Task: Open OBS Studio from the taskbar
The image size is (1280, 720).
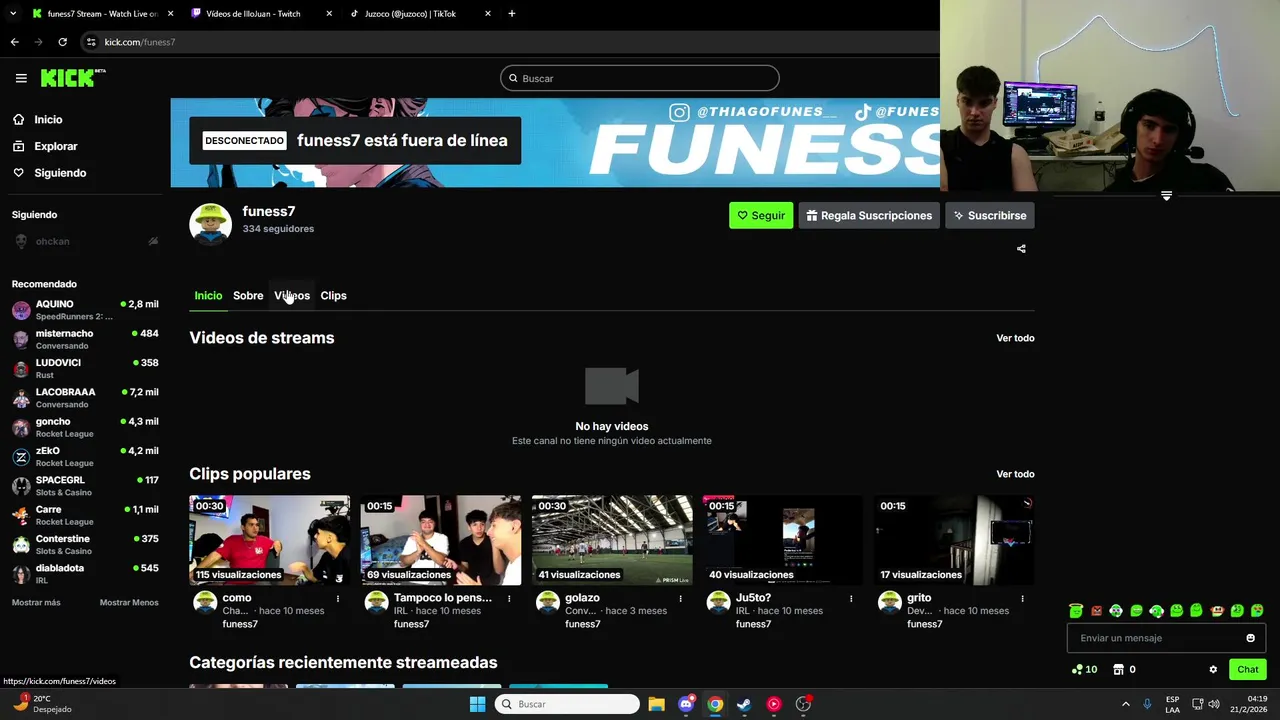Action: (x=803, y=704)
